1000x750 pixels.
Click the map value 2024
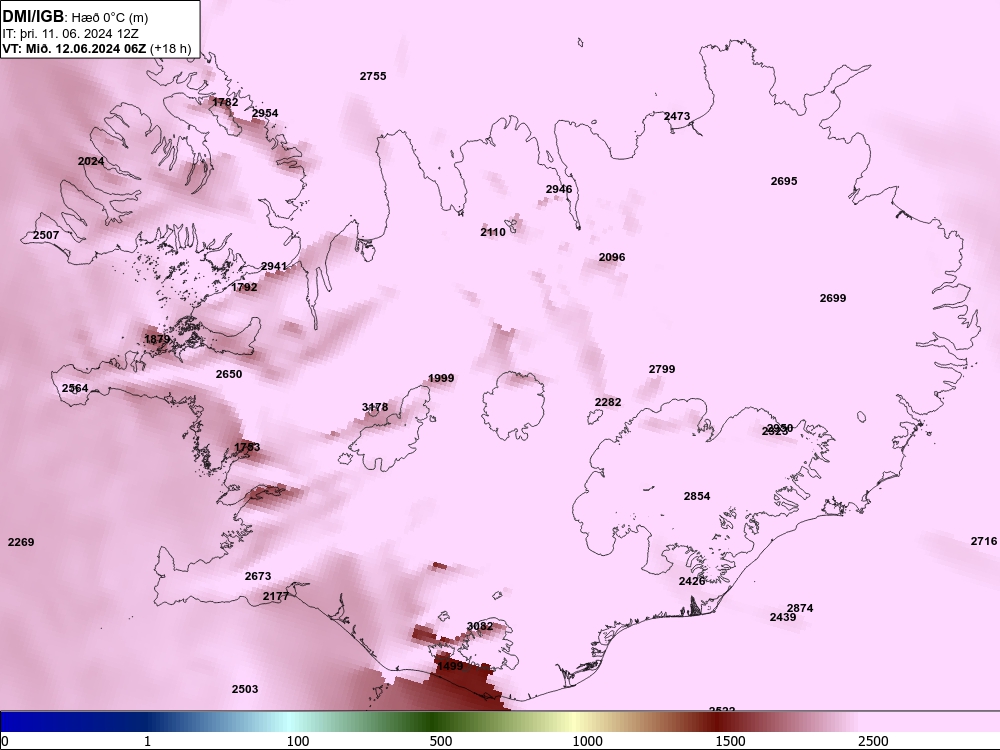tap(91, 161)
